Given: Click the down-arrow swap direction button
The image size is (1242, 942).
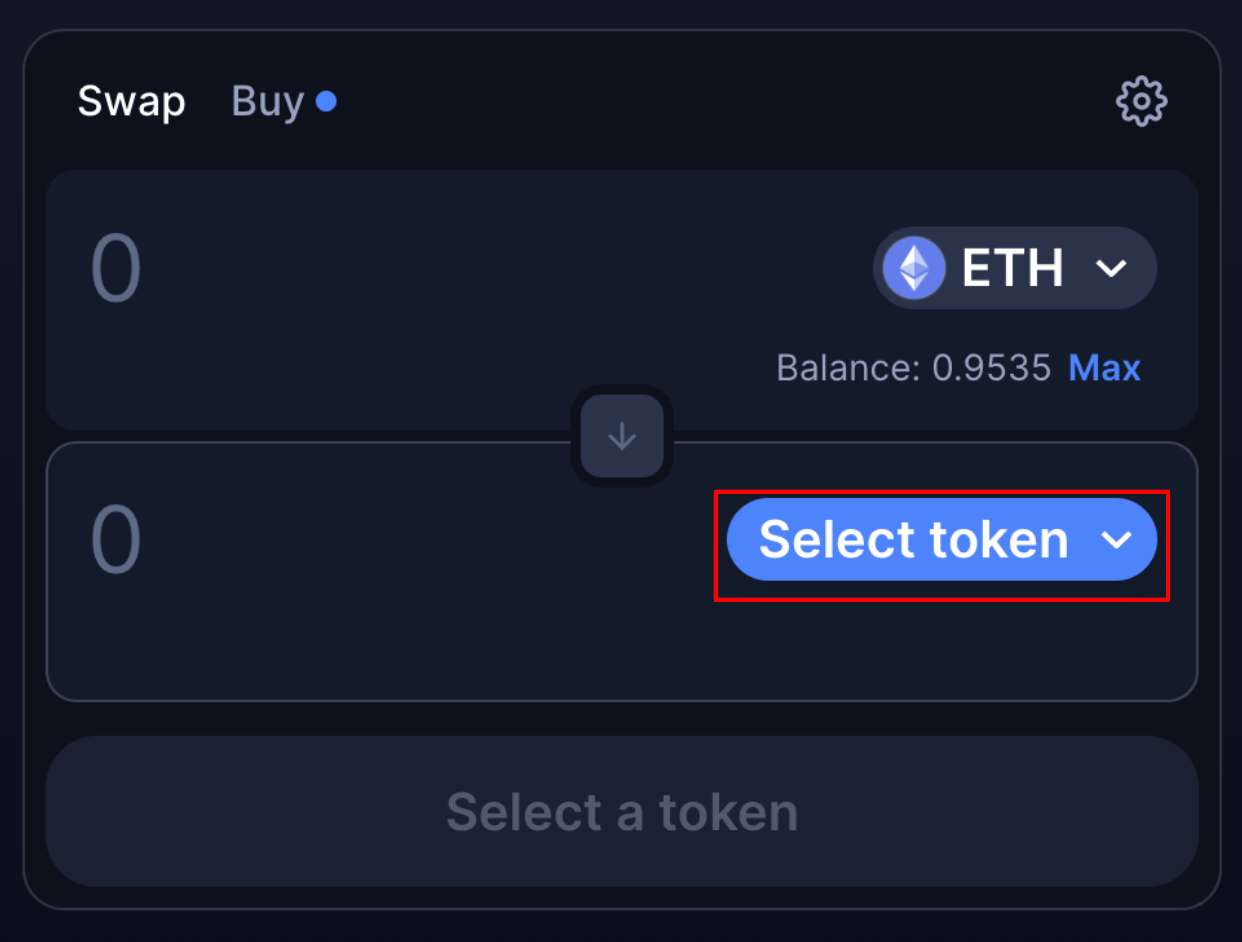Looking at the screenshot, I should tap(622, 436).
